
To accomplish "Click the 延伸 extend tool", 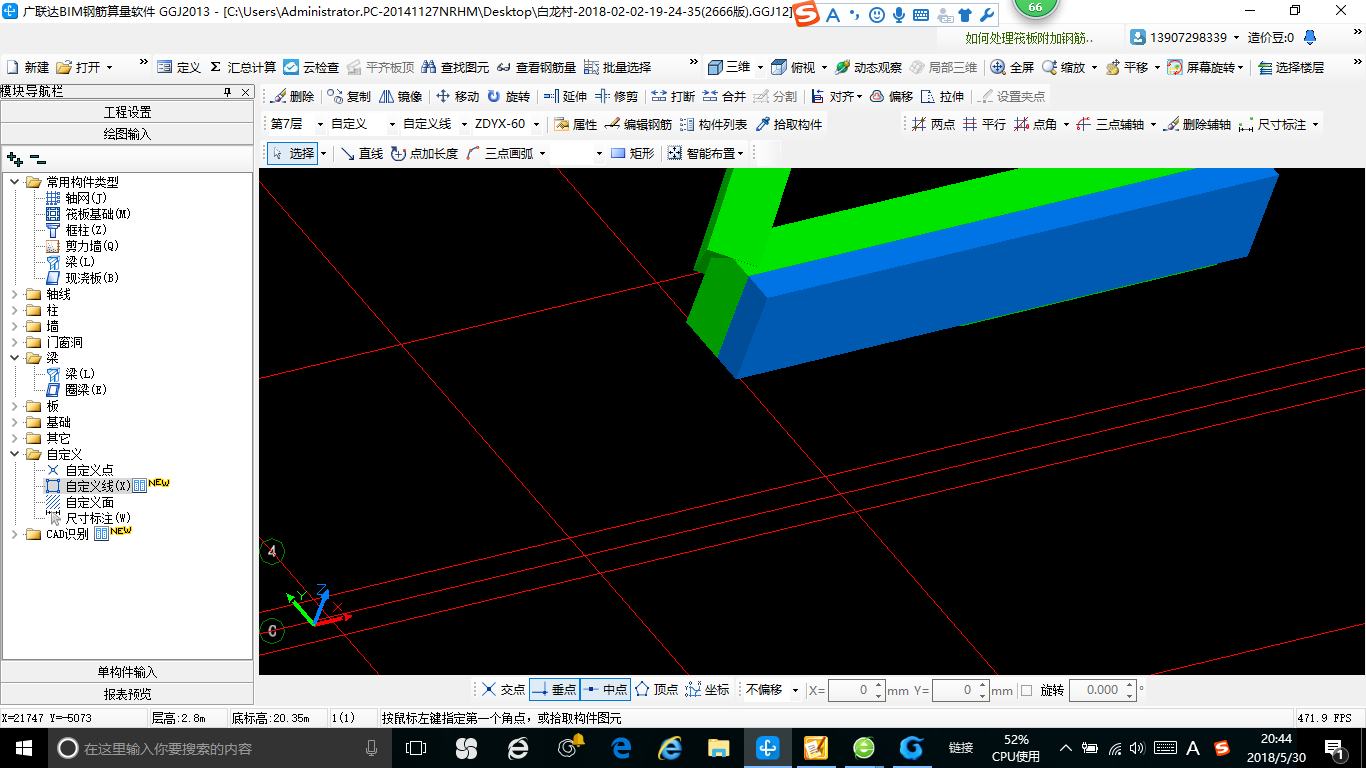I will (565, 96).
